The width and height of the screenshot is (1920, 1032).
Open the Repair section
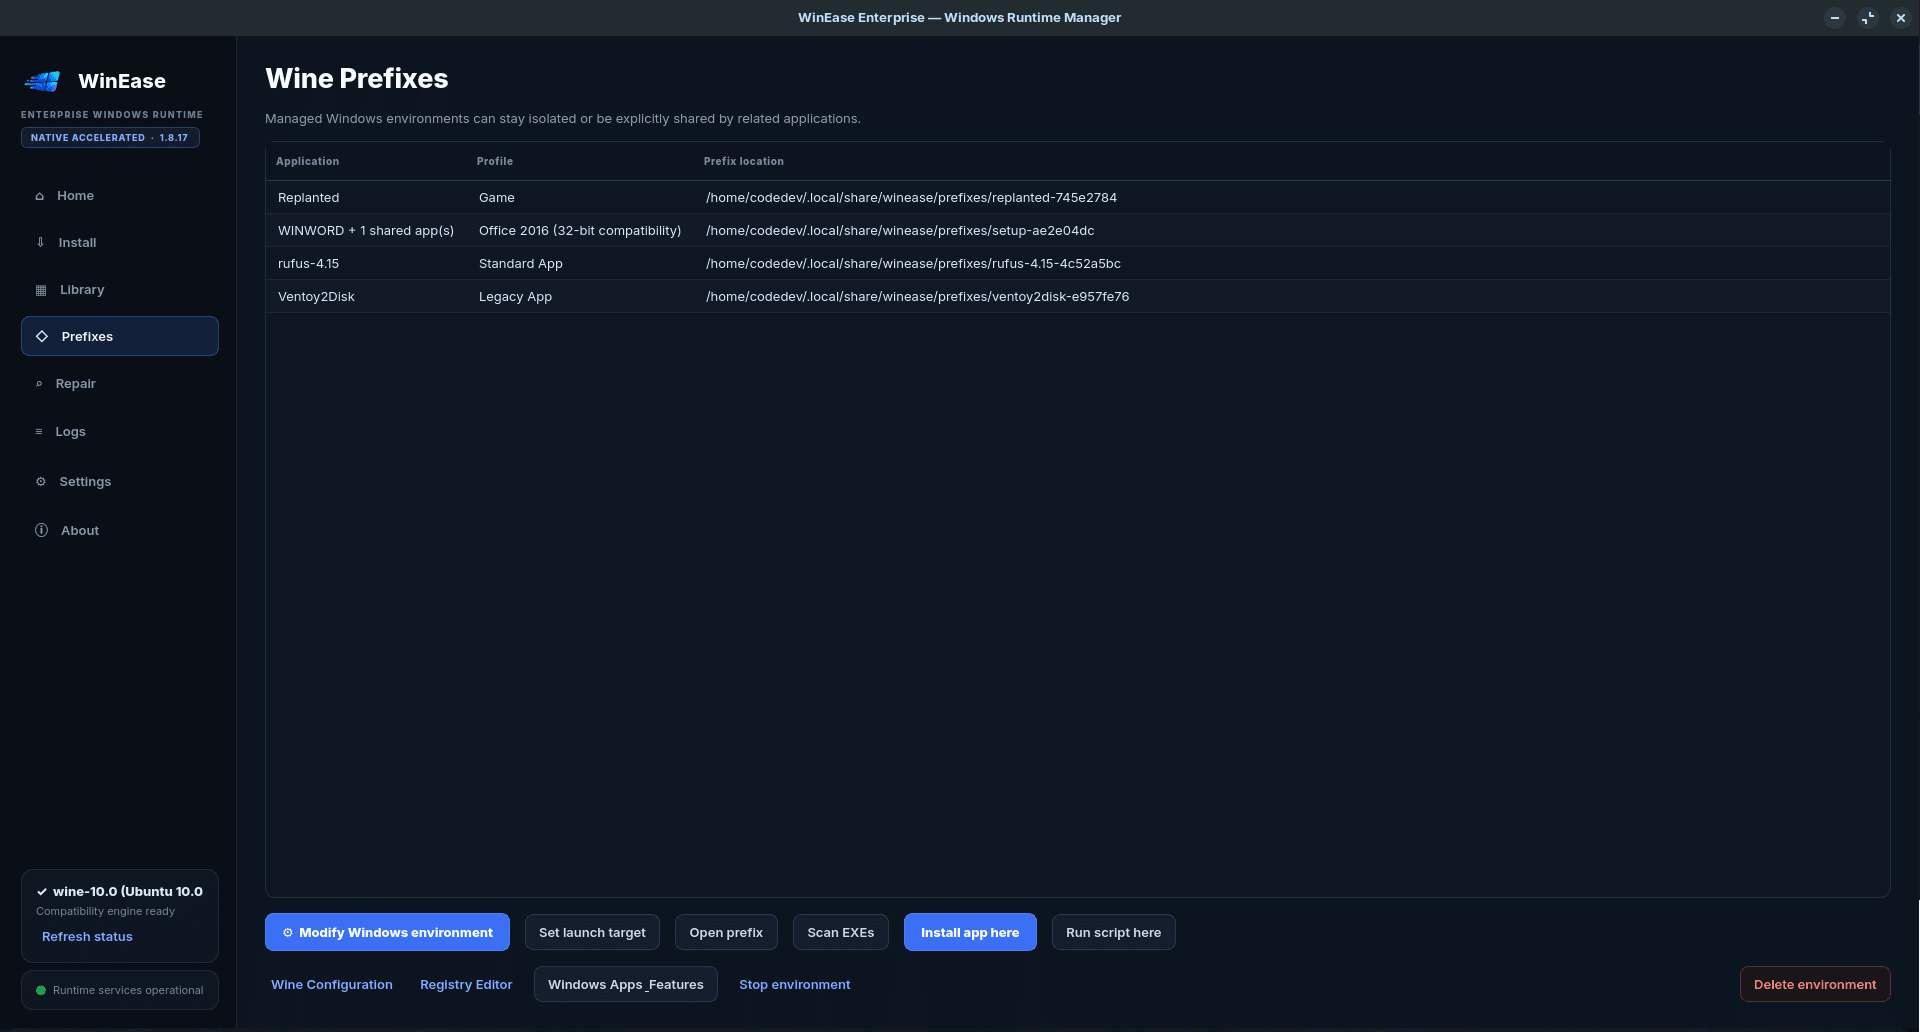point(120,384)
